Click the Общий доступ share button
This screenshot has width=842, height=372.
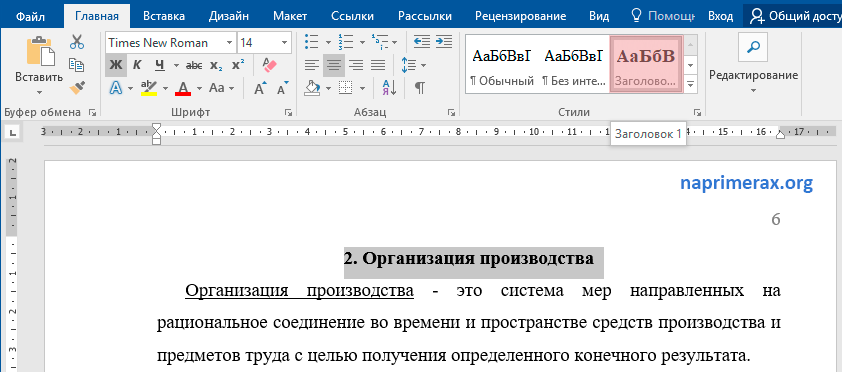[x=793, y=16]
